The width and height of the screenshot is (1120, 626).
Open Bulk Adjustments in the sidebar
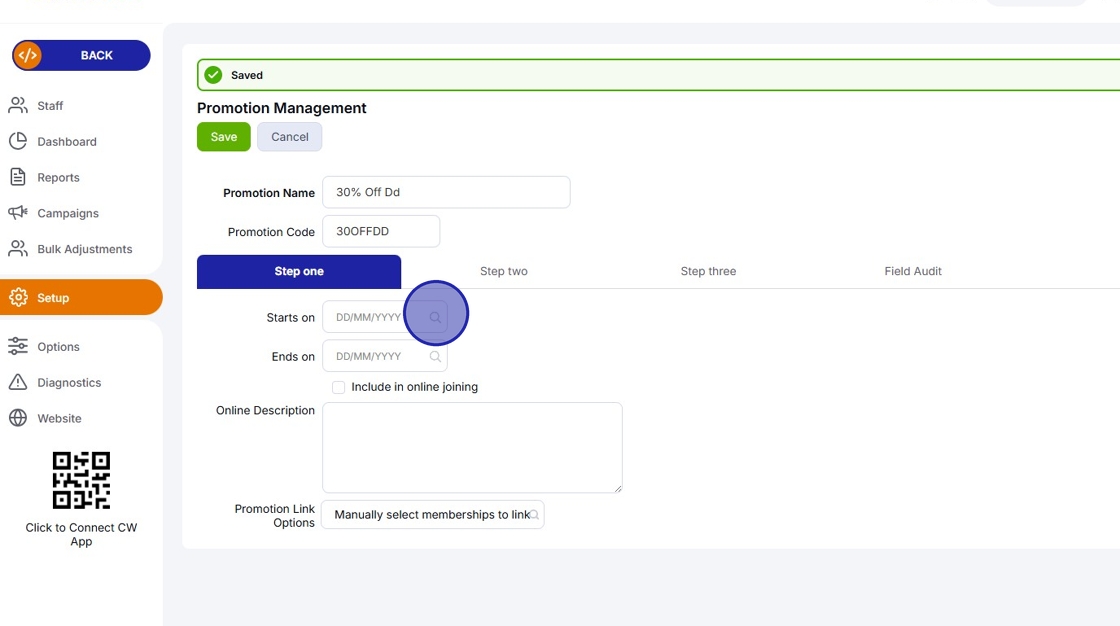[85, 249]
